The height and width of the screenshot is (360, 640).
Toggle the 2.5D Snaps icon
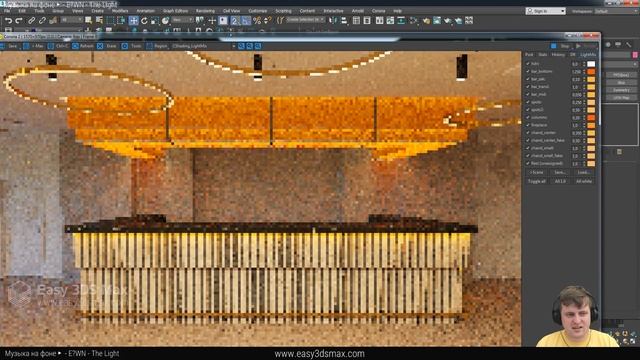point(235,20)
